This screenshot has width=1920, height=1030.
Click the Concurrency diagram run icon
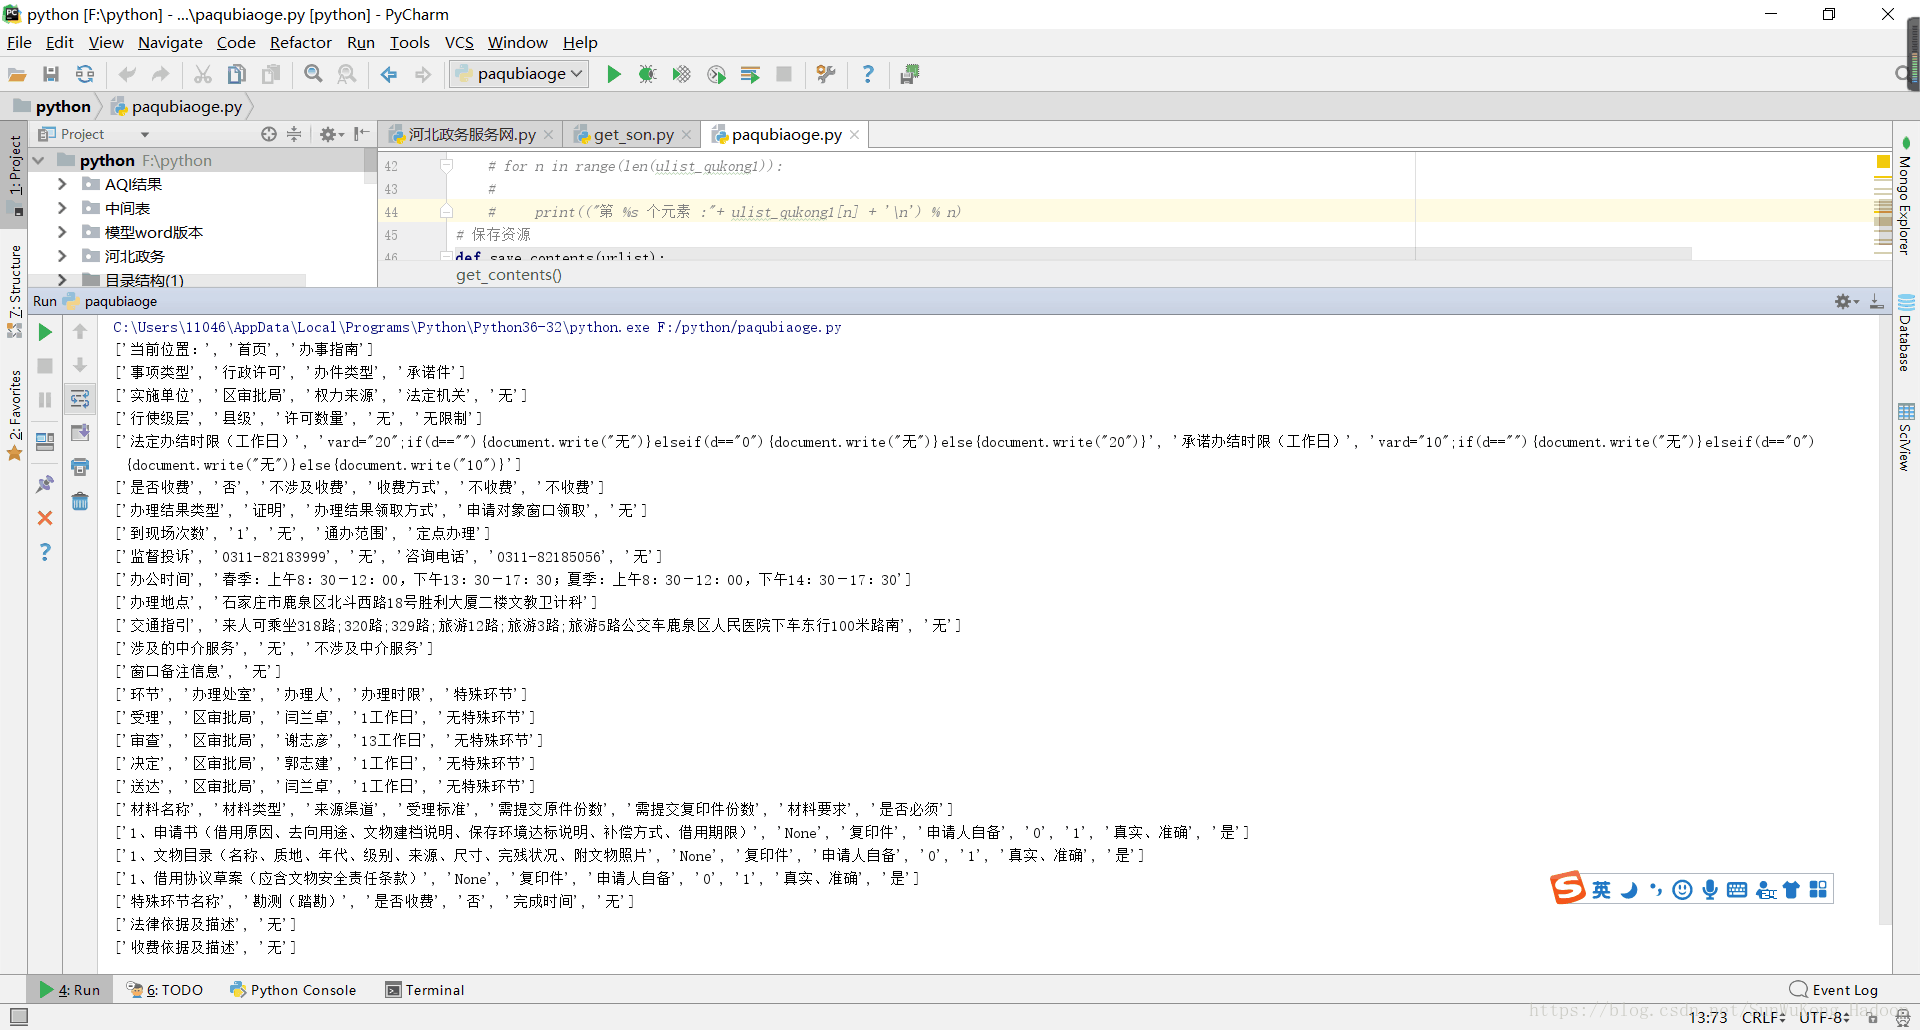coord(750,74)
